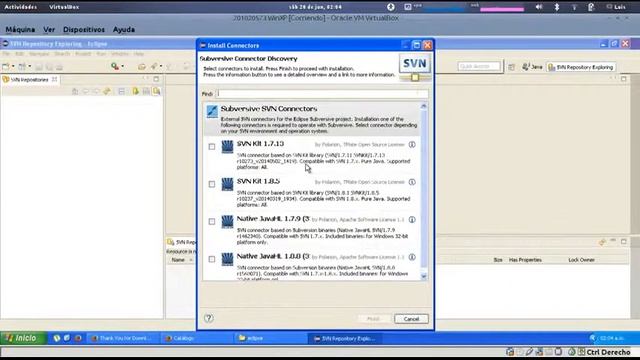
Task: Click the Lock Owner column header
Action: [x=582, y=260]
